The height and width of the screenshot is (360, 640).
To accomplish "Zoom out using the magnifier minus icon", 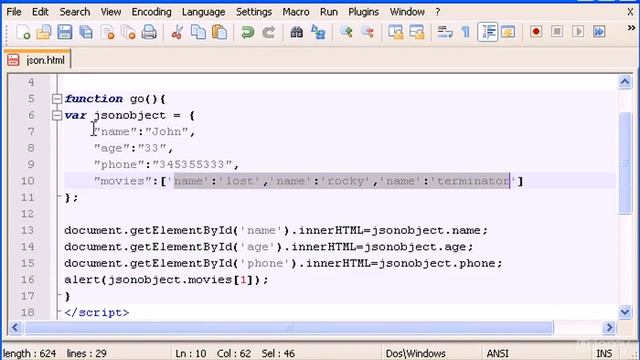I will (x=367, y=32).
